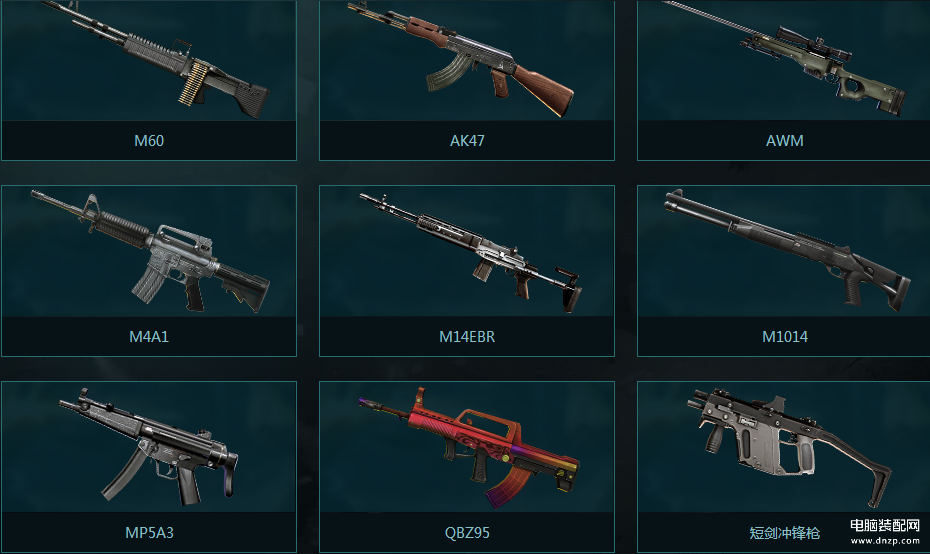This screenshot has height=554, width=930.
Task: Click the 短剑冲锋枪 name label
Action: [785, 533]
